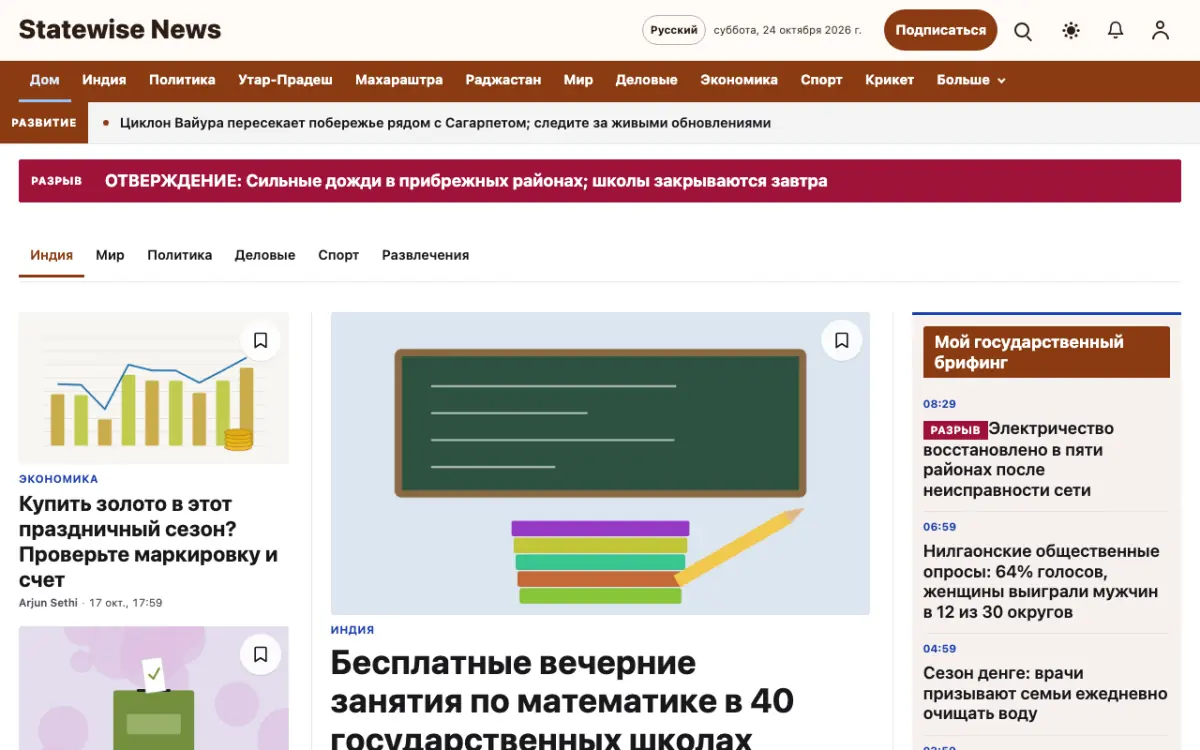This screenshot has width=1200, height=750.
Task: Open Политика in the brown navigation bar
Action: 182,80
